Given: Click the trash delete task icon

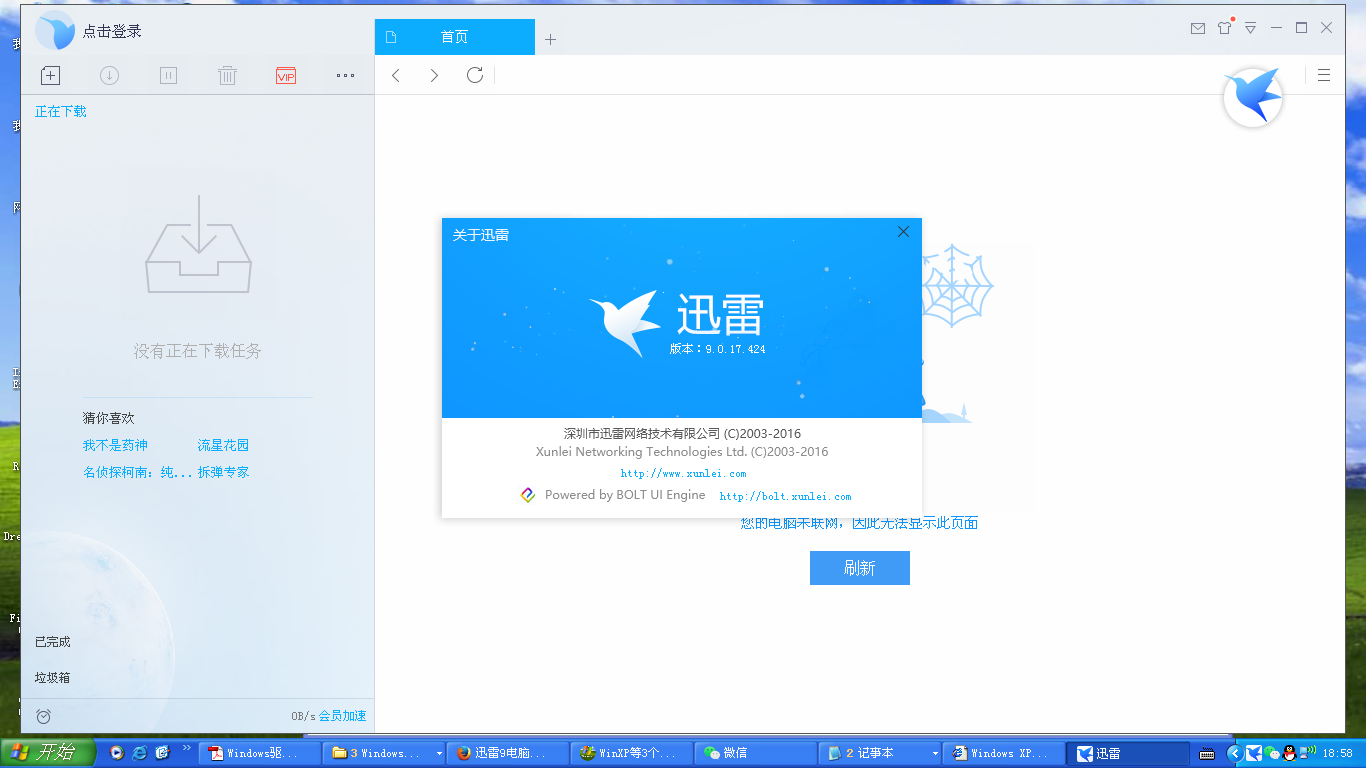Looking at the screenshot, I should point(227,75).
